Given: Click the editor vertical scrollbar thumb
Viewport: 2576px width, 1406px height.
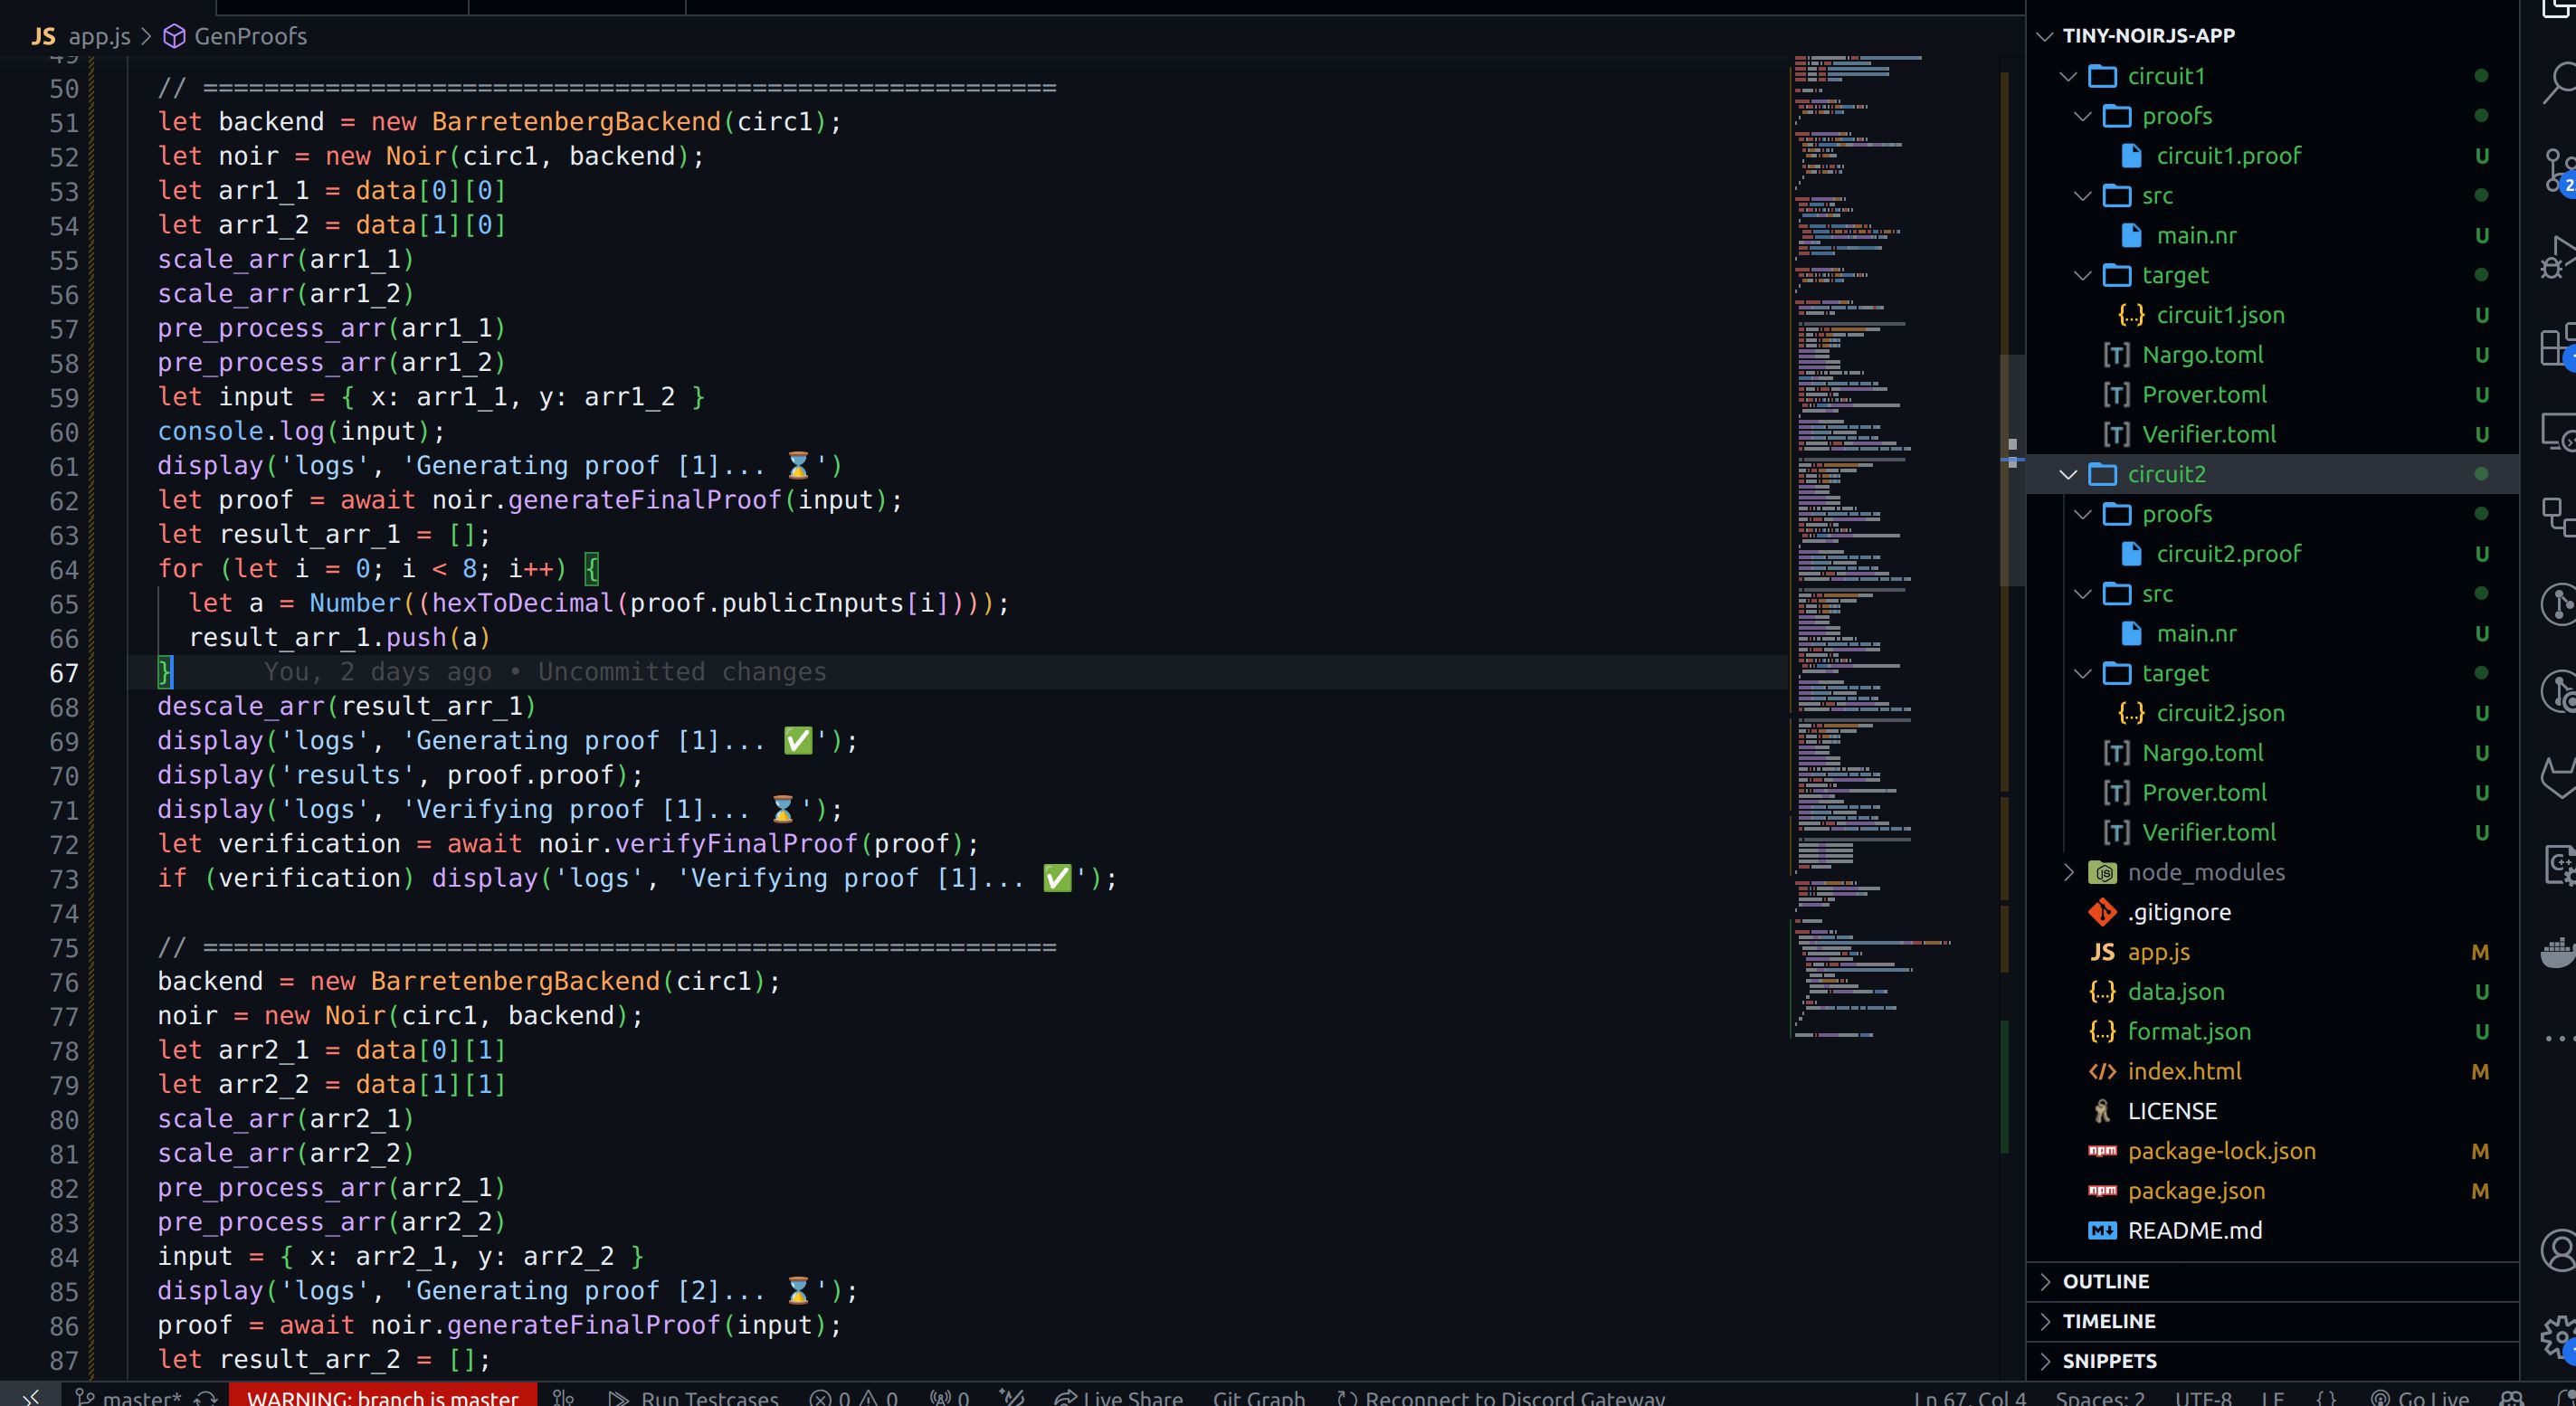Looking at the screenshot, I should pos(2012,470).
